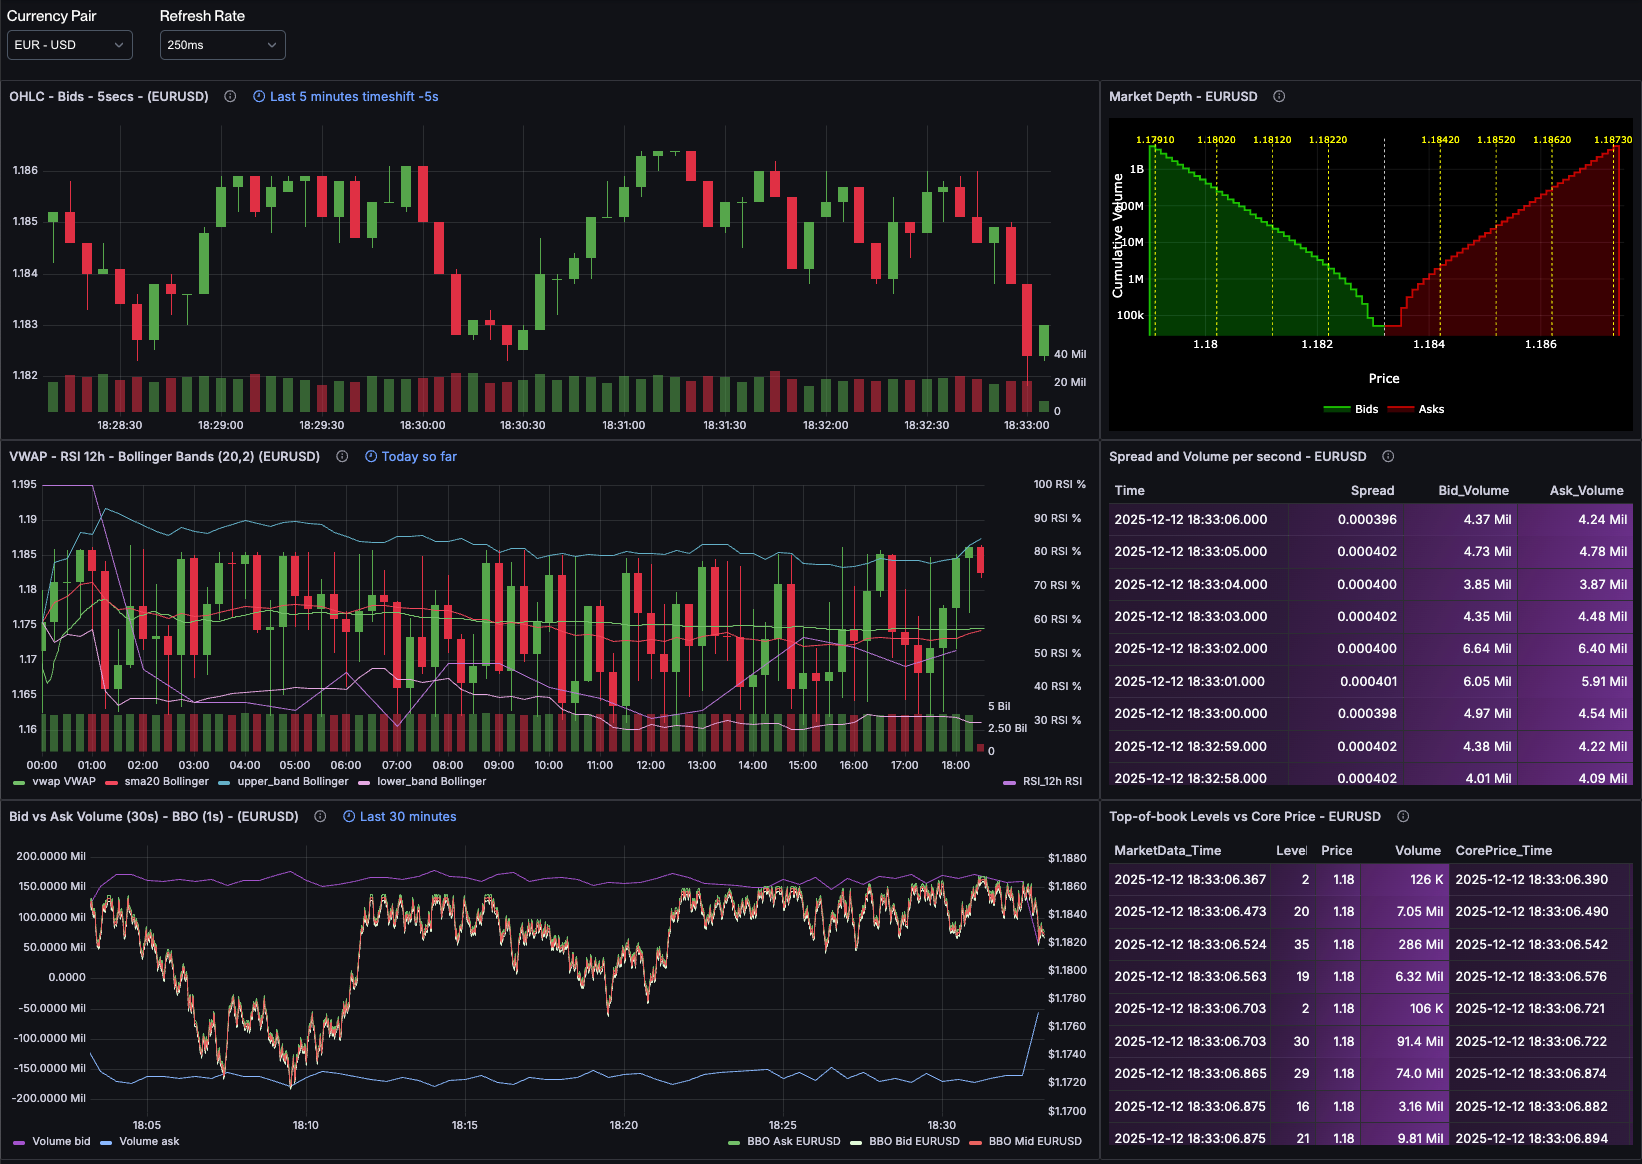
Task: Open the Market Depth panel title menu
Action: 1183,96
